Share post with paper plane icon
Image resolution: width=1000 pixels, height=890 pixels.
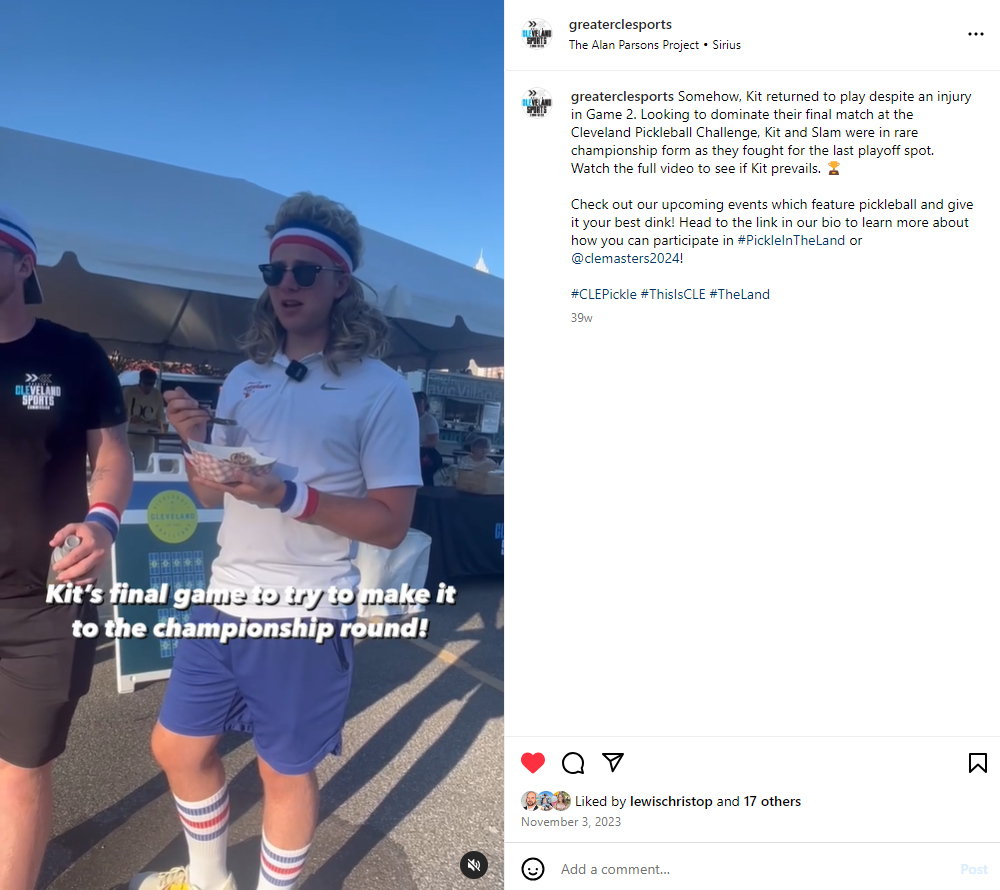point(613,762)
